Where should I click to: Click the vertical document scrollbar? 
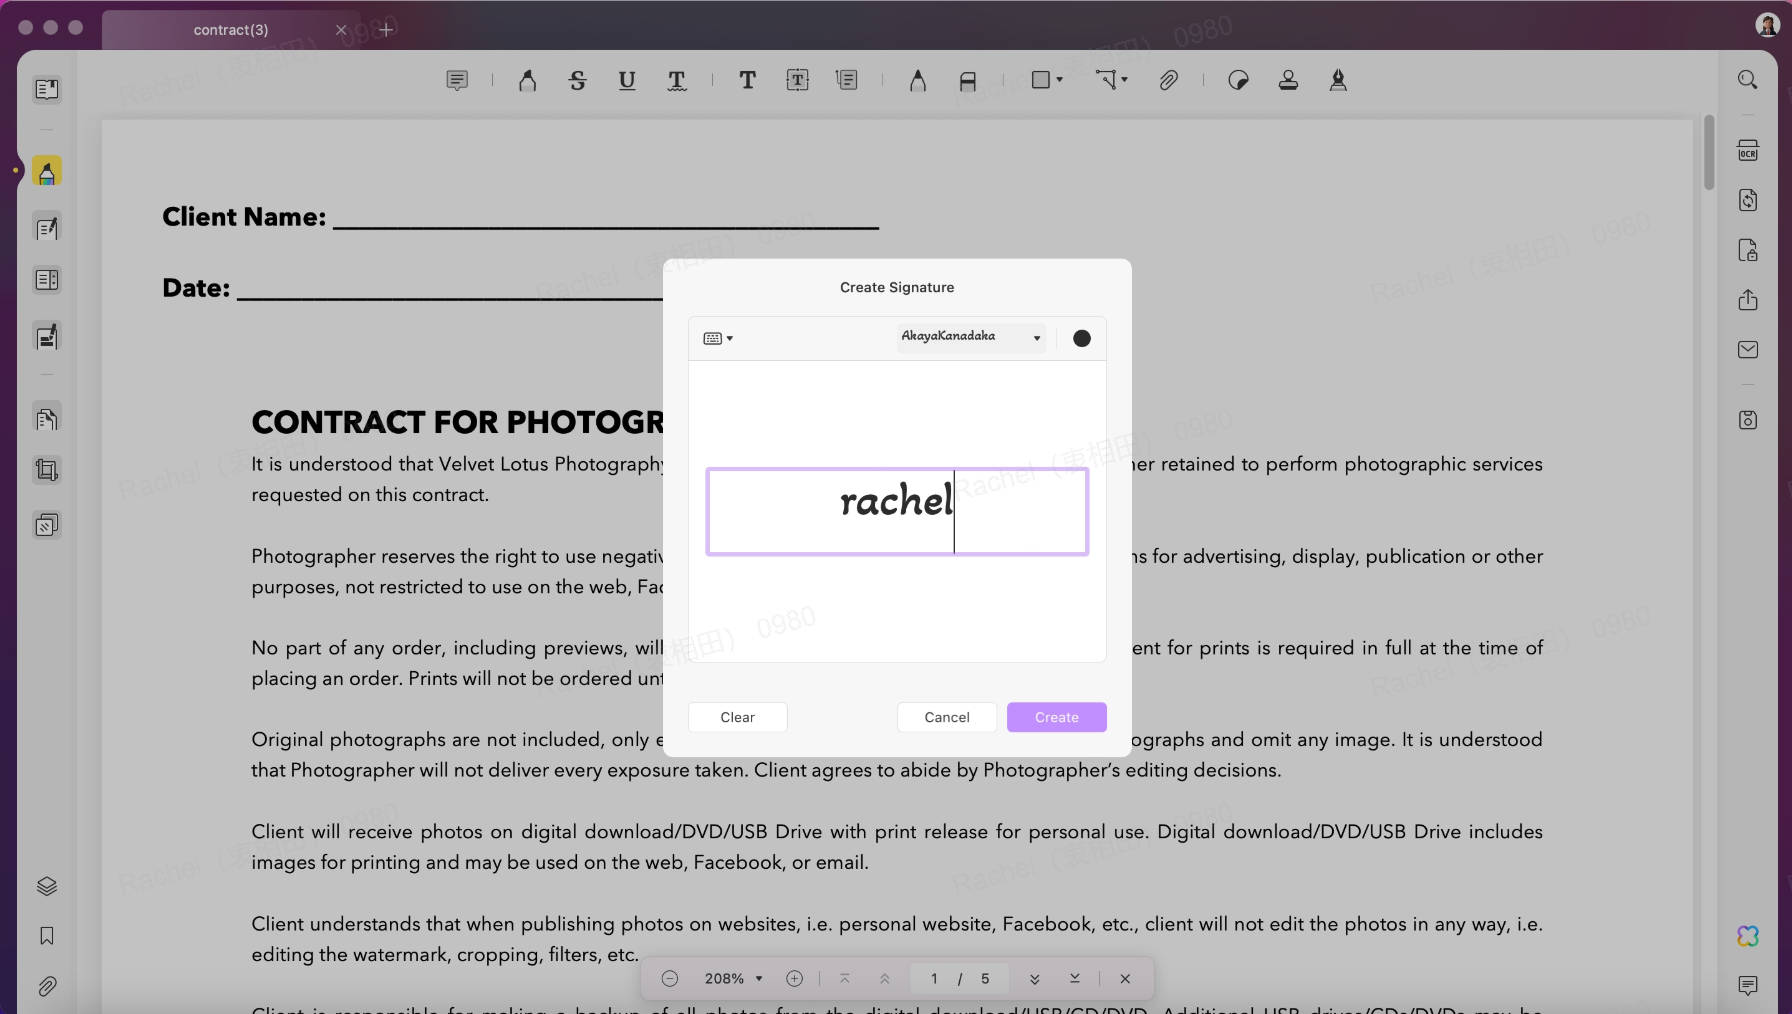[1709, 153]
